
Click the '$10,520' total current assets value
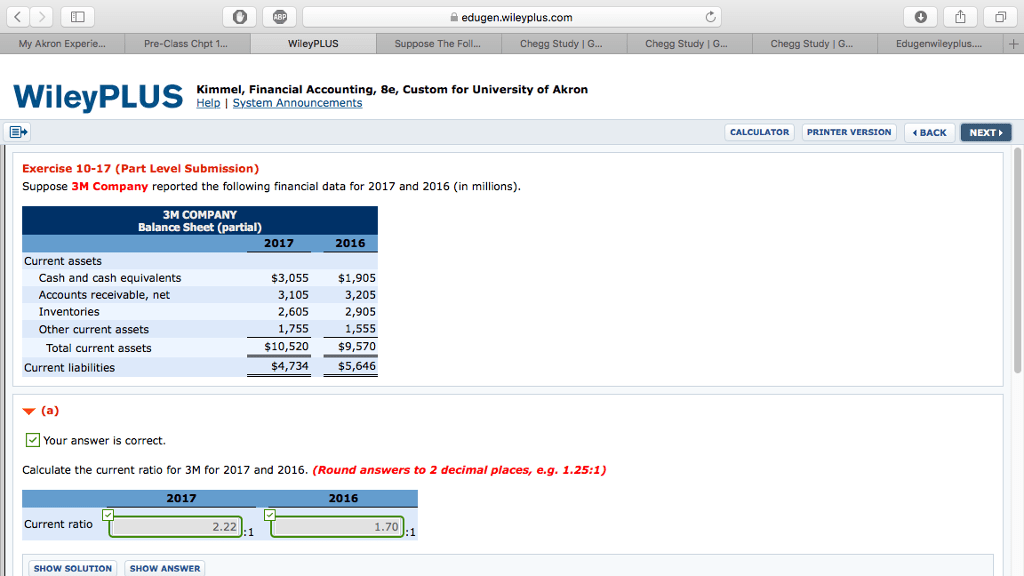pyautogui.click(x=286, y=346)
